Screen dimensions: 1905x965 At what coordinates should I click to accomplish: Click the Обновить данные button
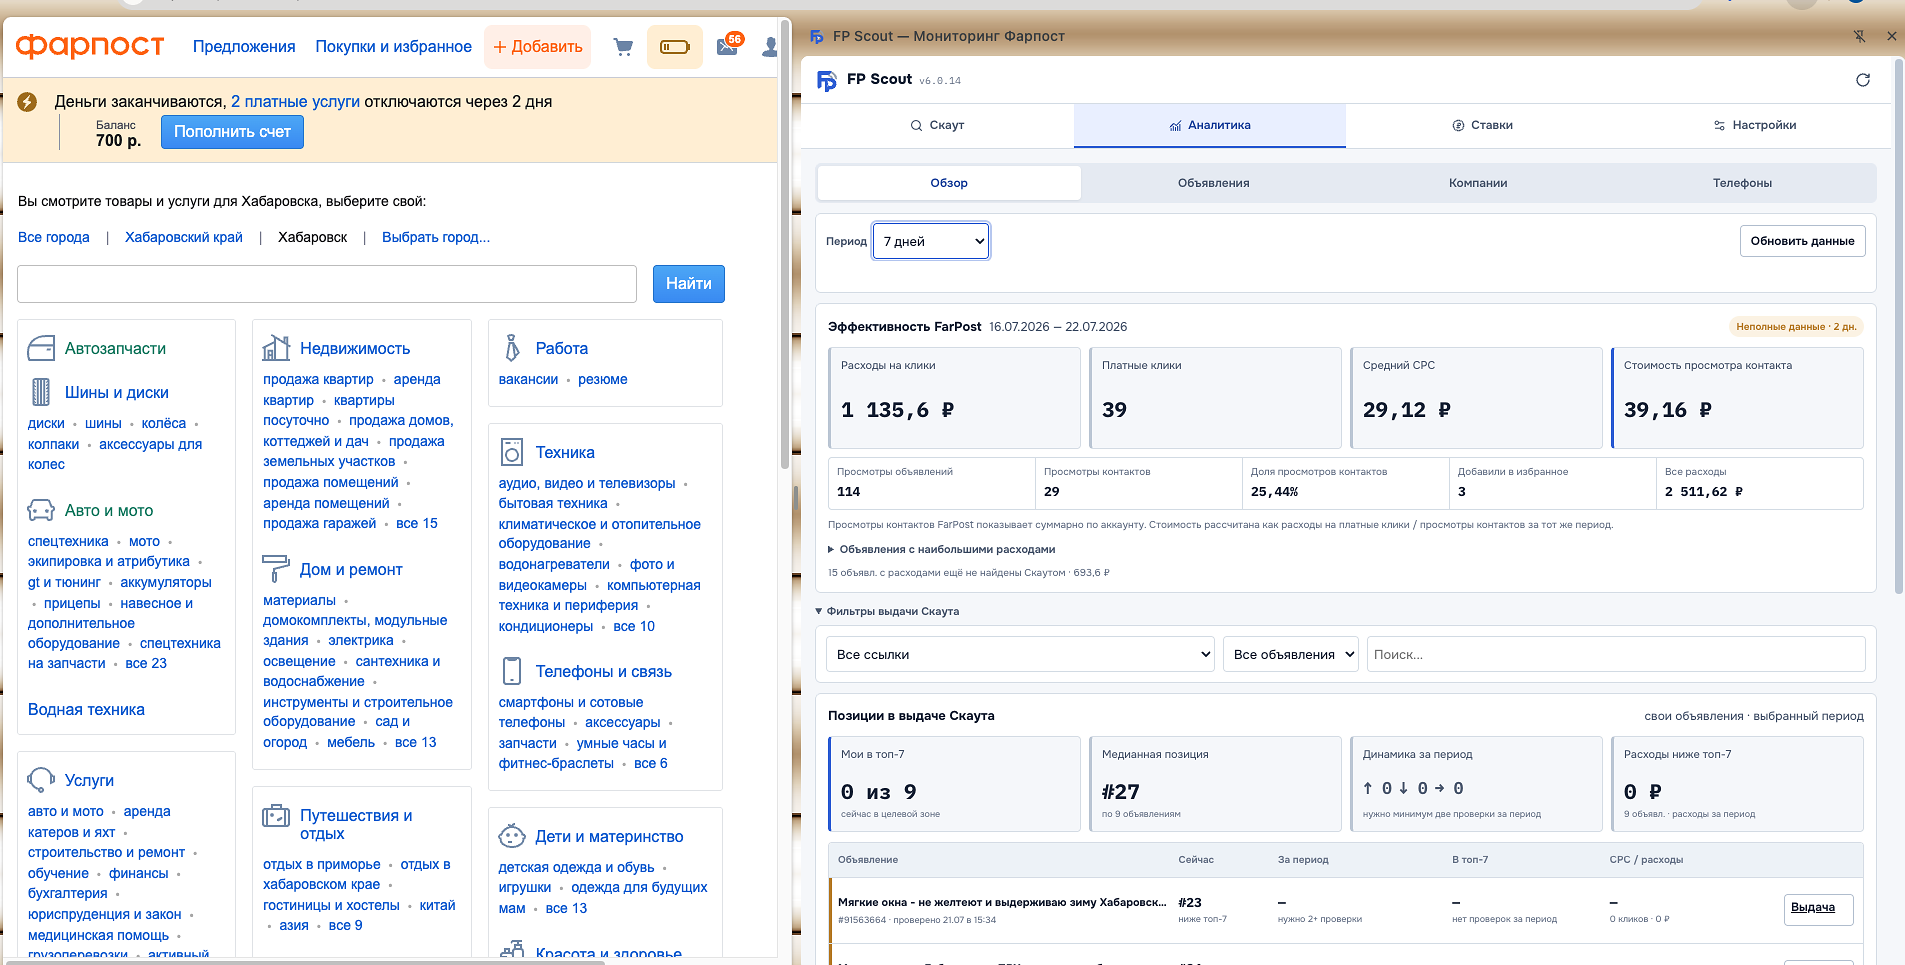point(1802,241)
